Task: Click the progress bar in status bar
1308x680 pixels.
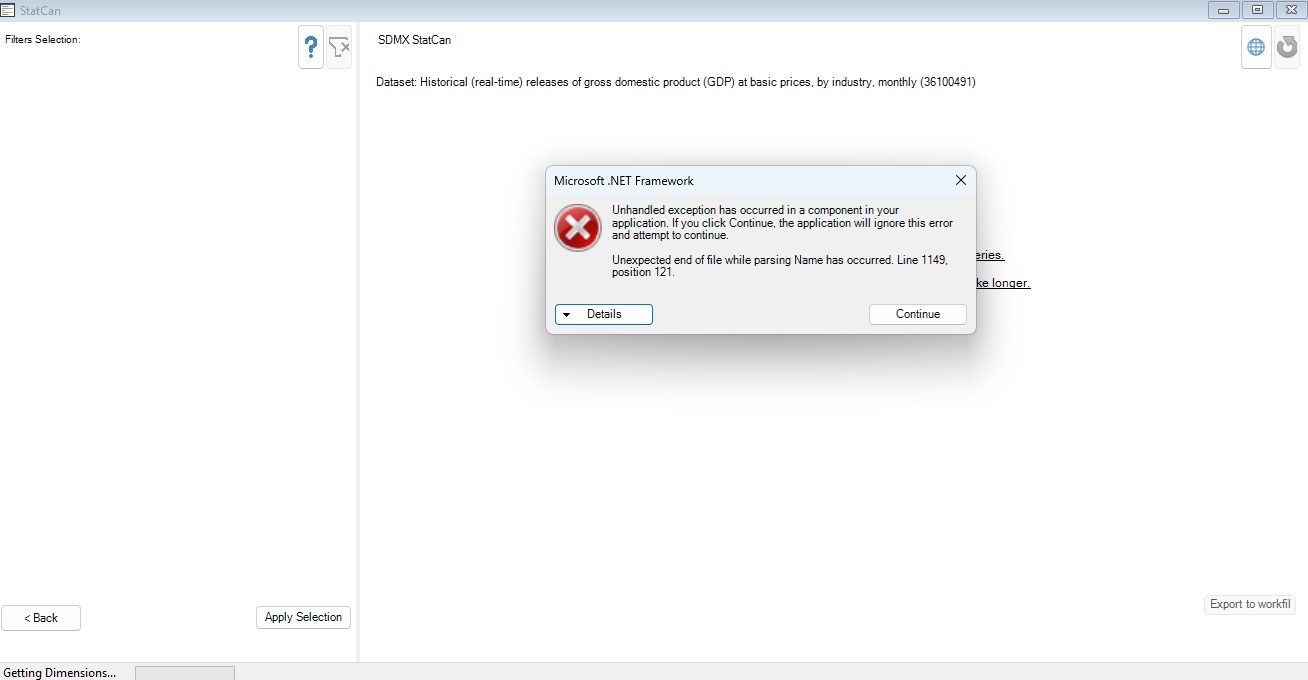Action: click(185, 673)
